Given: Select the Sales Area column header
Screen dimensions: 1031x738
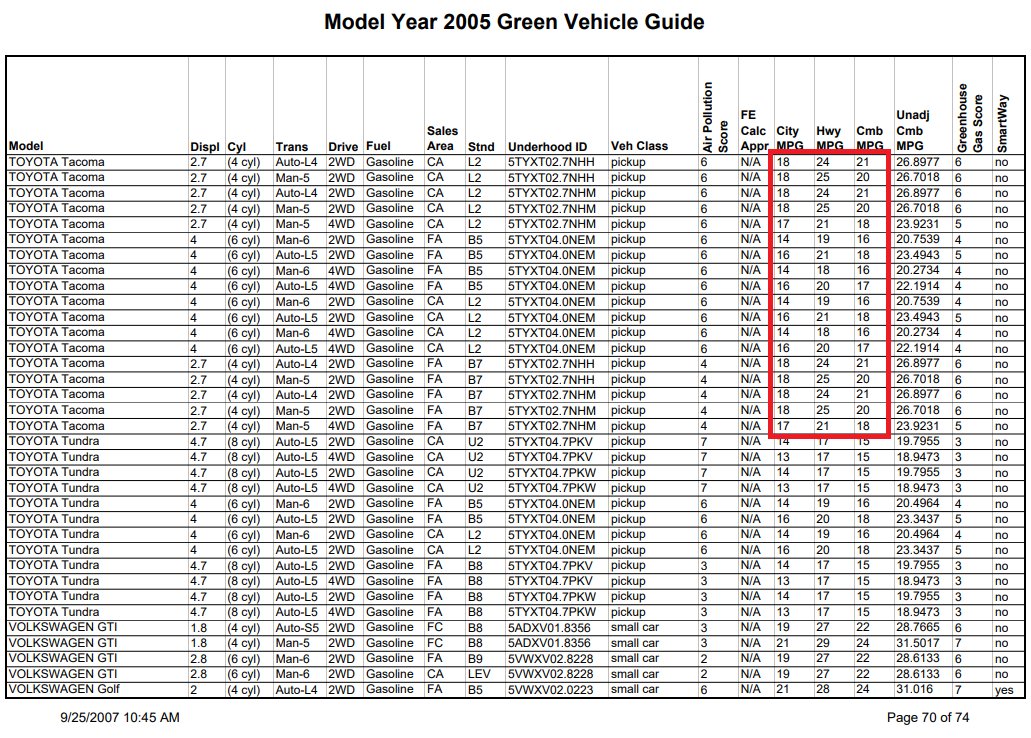Looking at the screenshot, I should click(x=442, y=138).
